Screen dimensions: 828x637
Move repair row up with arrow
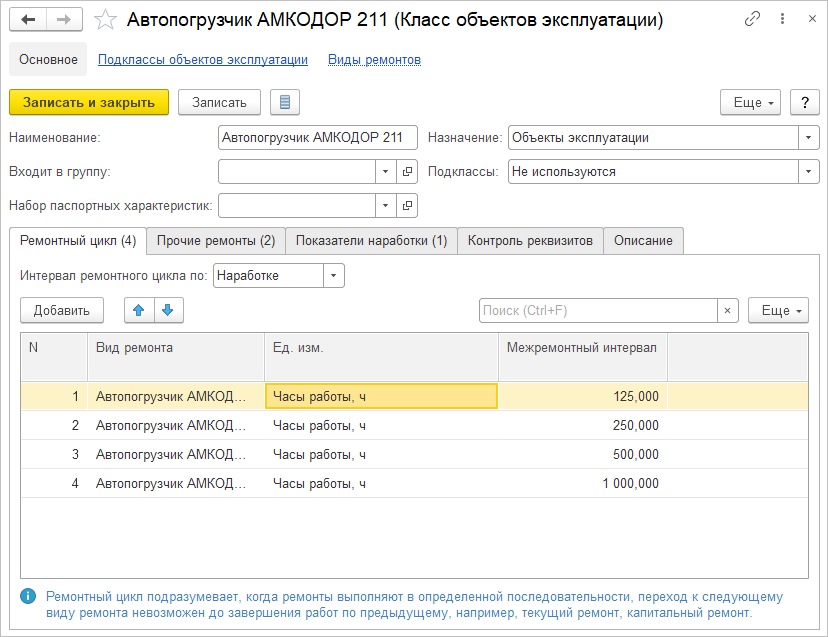(139, 310)
